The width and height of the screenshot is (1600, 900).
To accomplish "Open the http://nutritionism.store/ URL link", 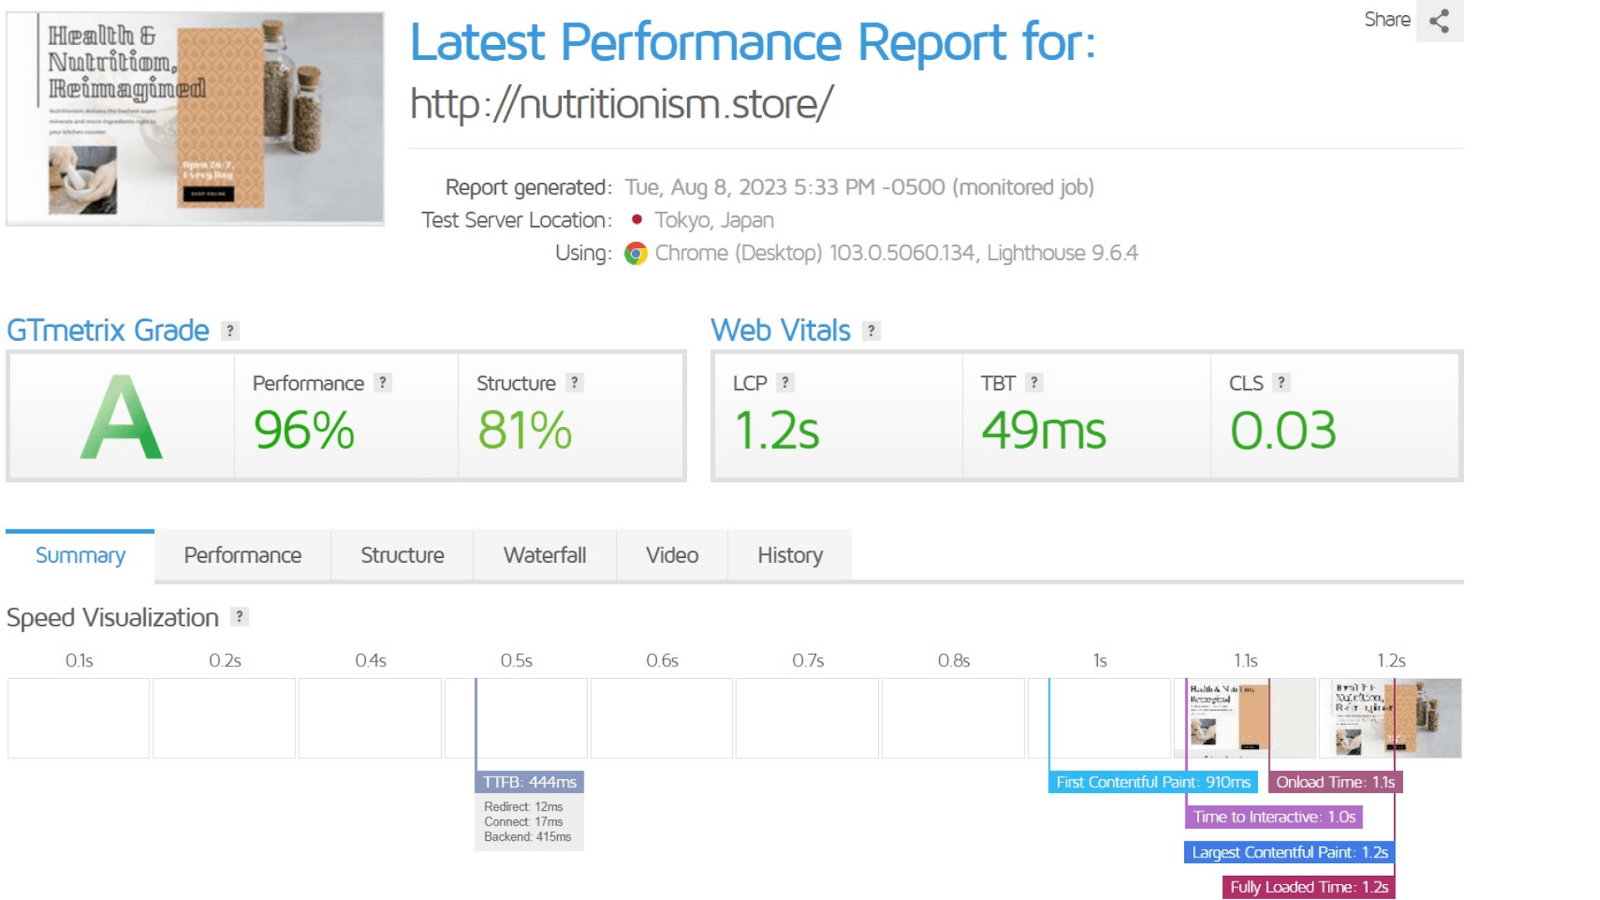I will coord(621,104).
